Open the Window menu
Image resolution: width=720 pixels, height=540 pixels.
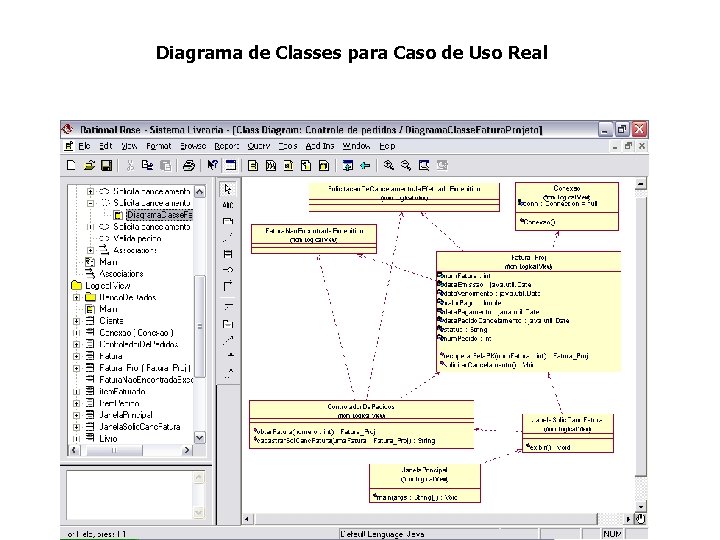click(356, 146)
